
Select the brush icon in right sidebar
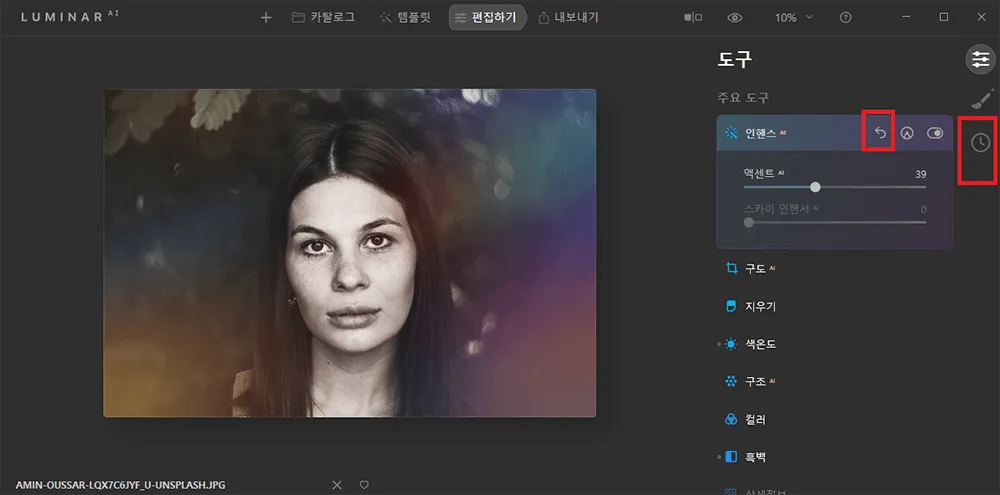click(981, 99)
